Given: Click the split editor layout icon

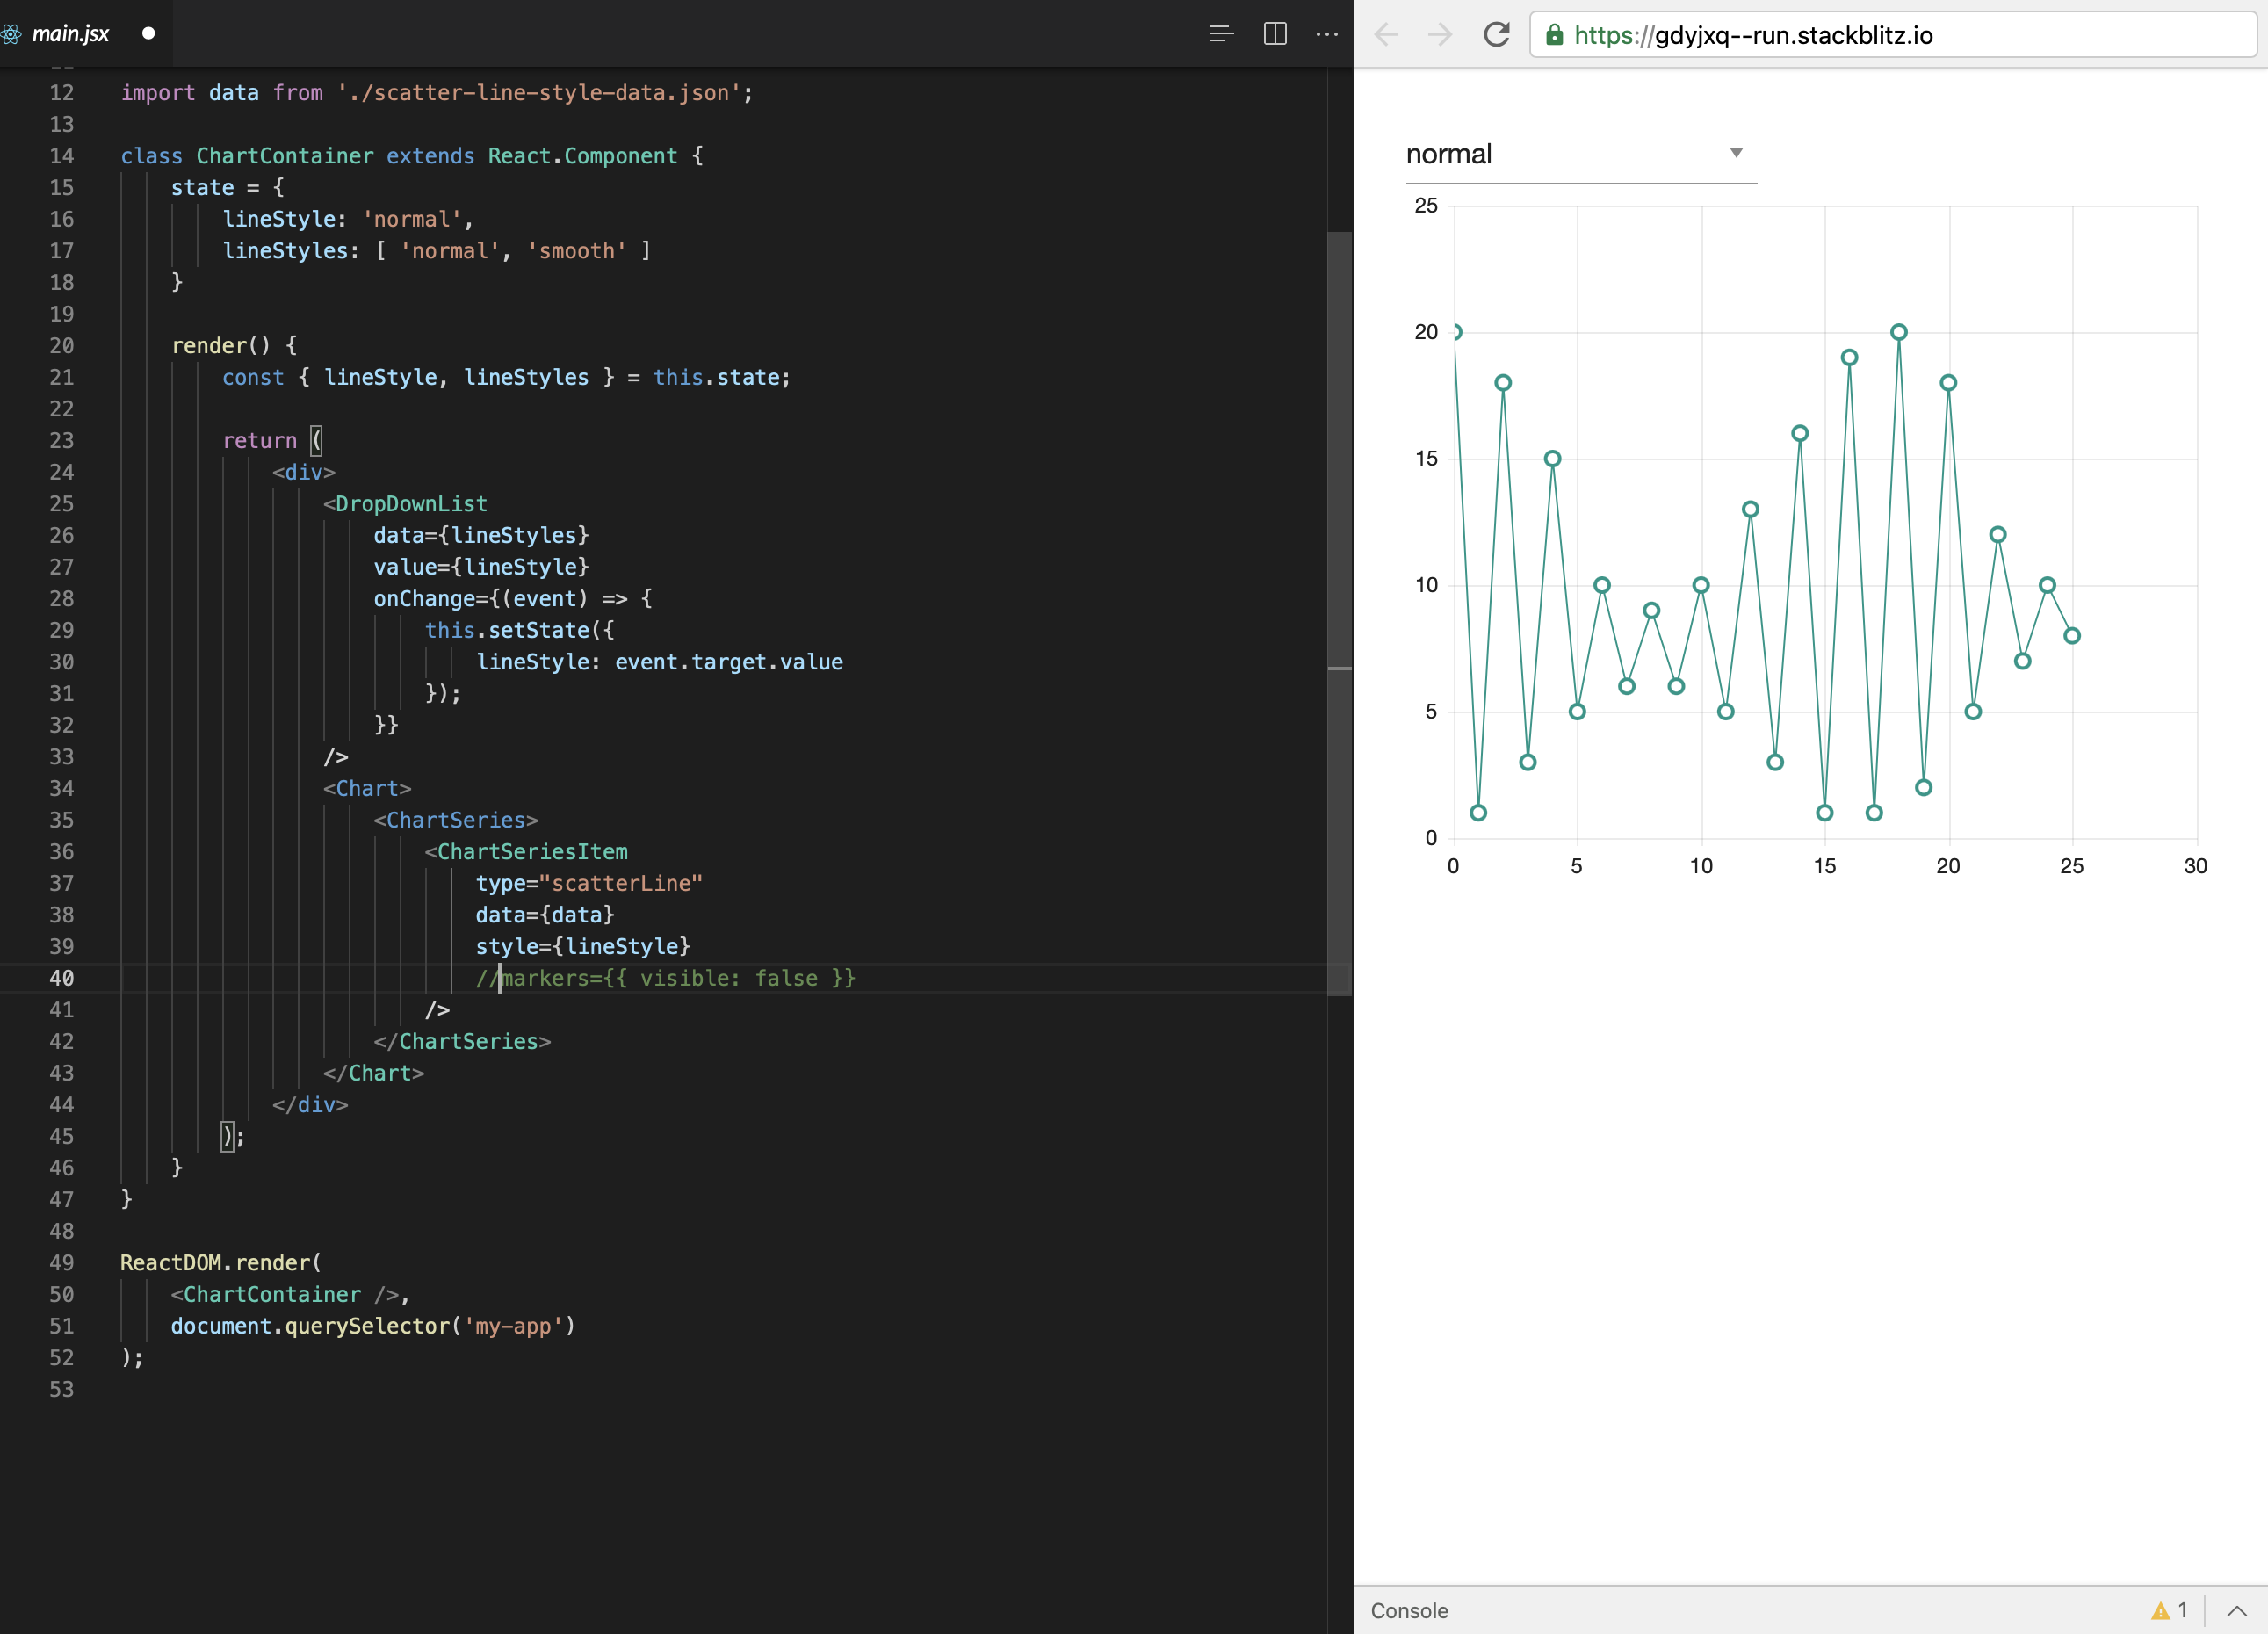Looking at the screenshot, I should tap(1275, 34).
